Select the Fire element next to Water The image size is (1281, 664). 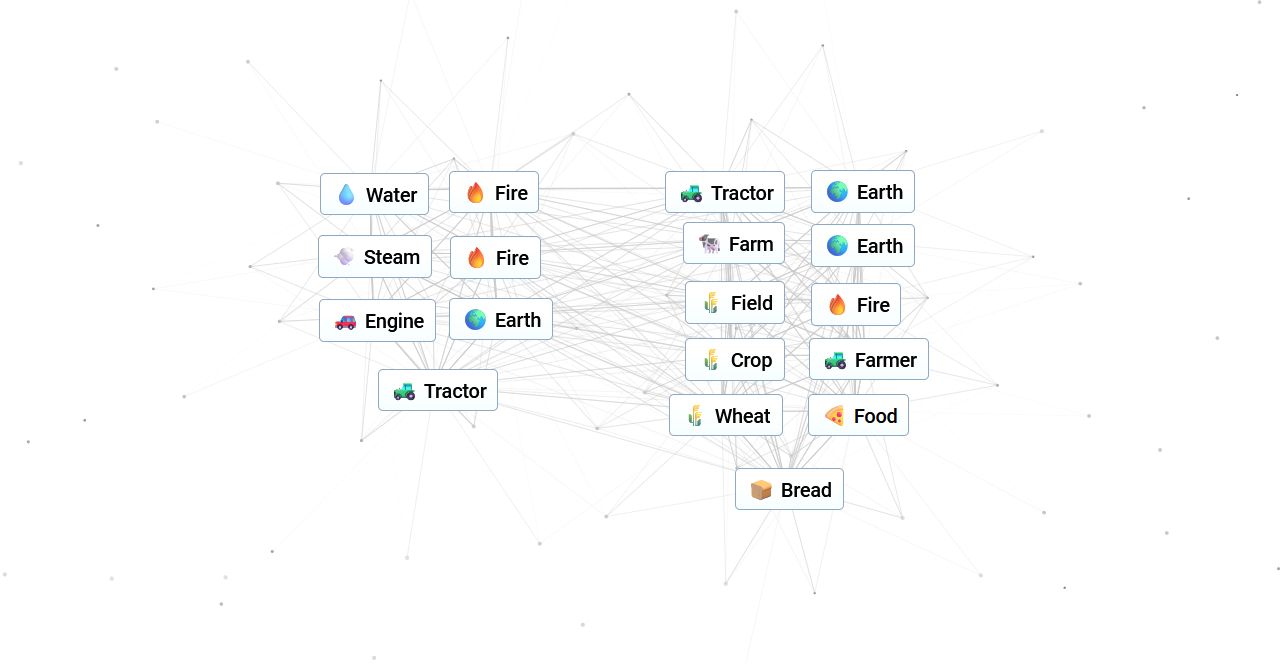(x=494, y=193)
